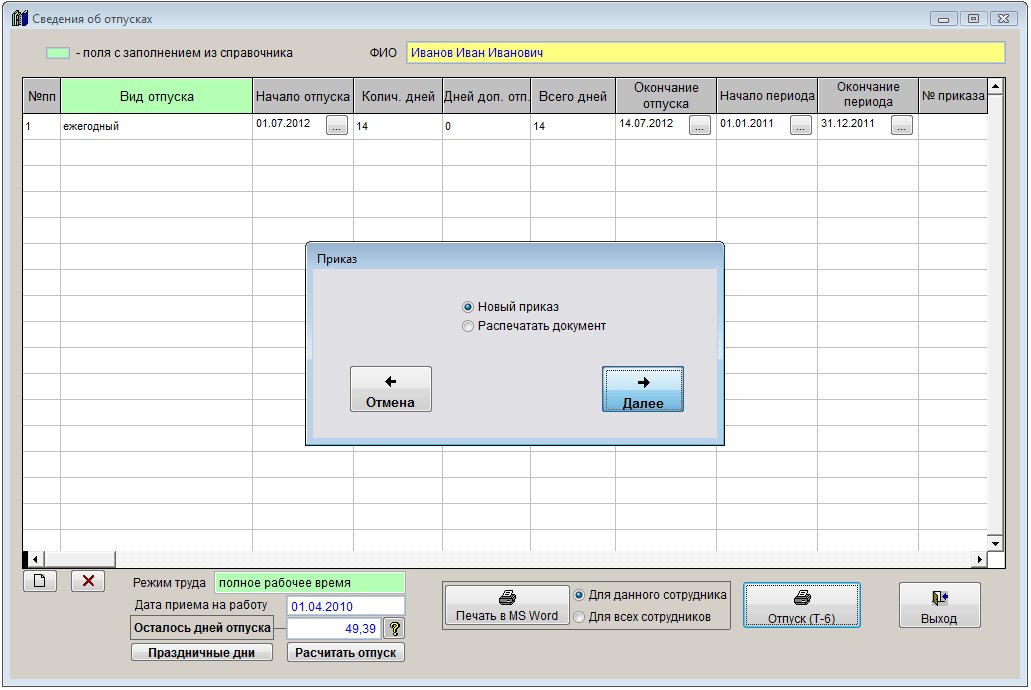The width and height of the screenshot is (1031, 690).
Task: Choose the Для всех сотрудников option
Action: click(579, 617)
